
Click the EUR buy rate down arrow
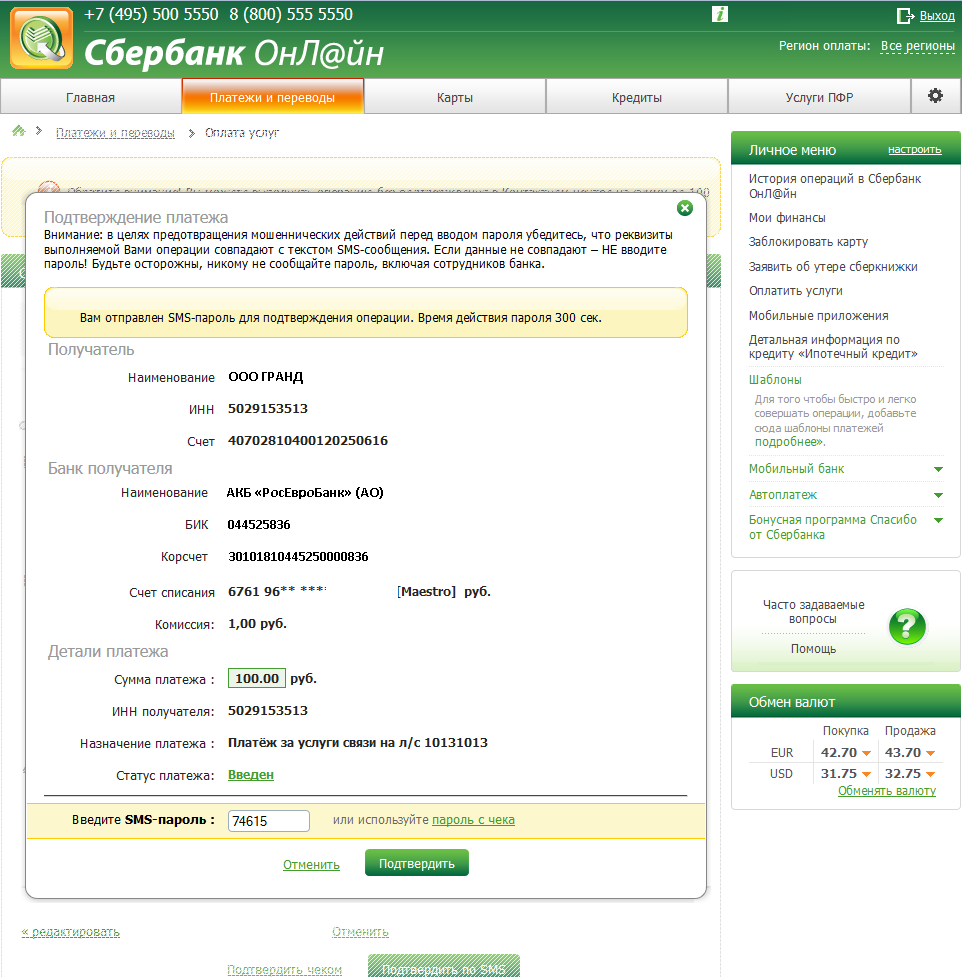pyautogui.click(x=866, y=754)
